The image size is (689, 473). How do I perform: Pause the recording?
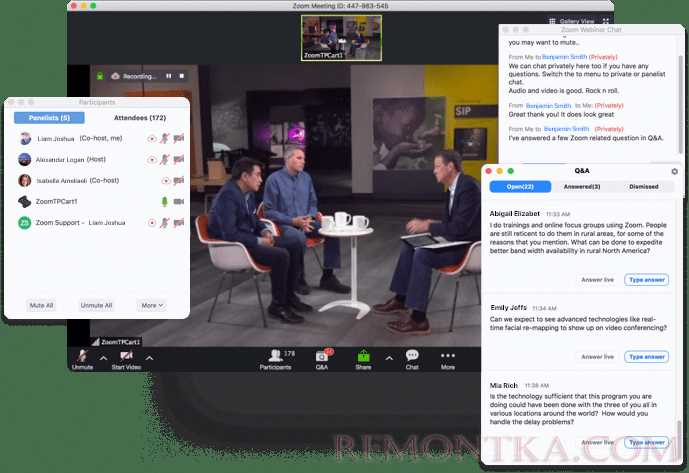click(168, 76)
